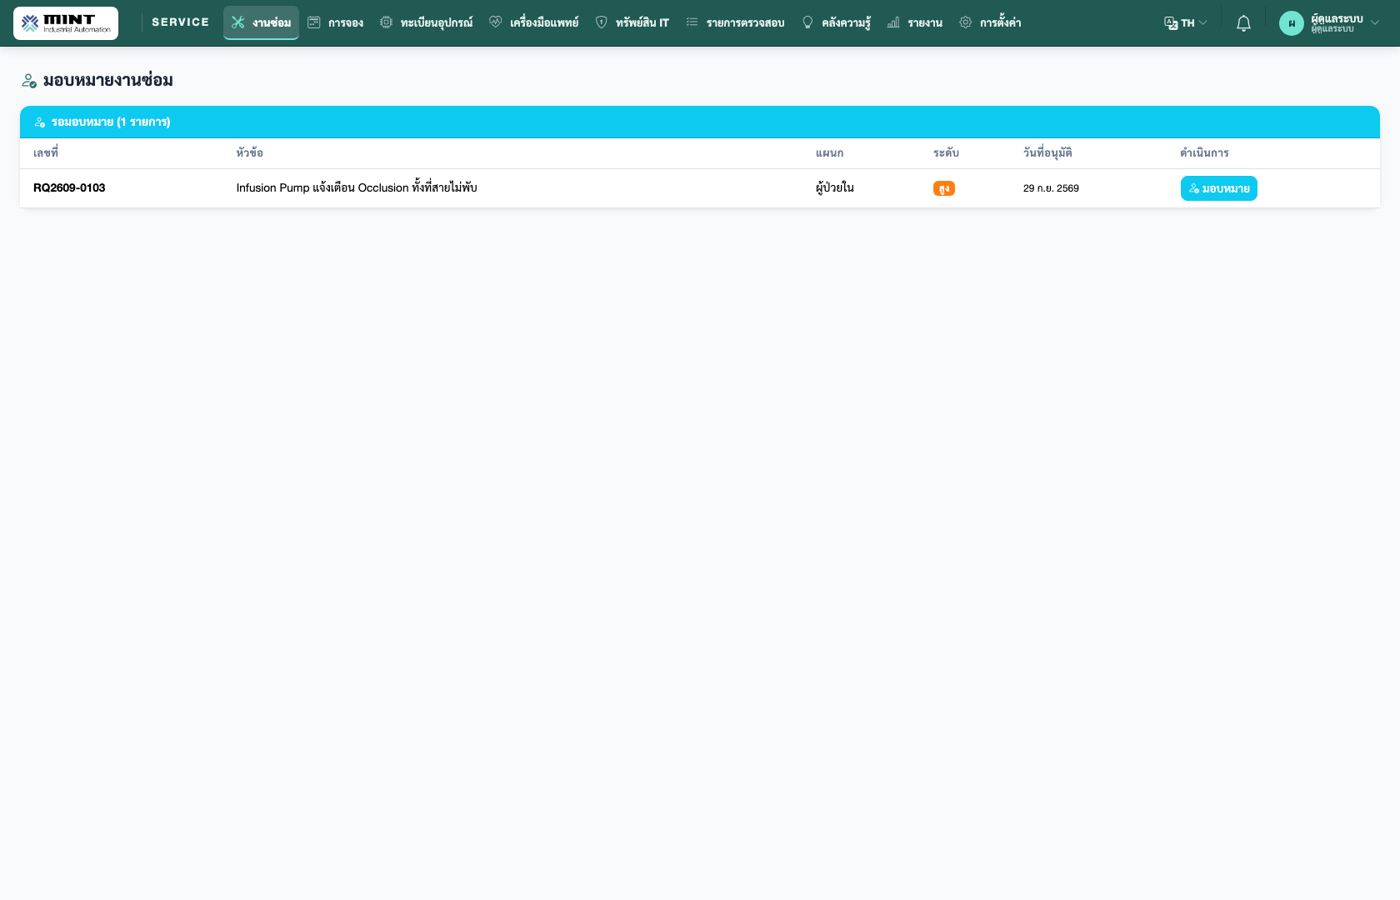Click the bar chart icon for รายงาน
This screenshot has width=1400, height=900.
893,22
